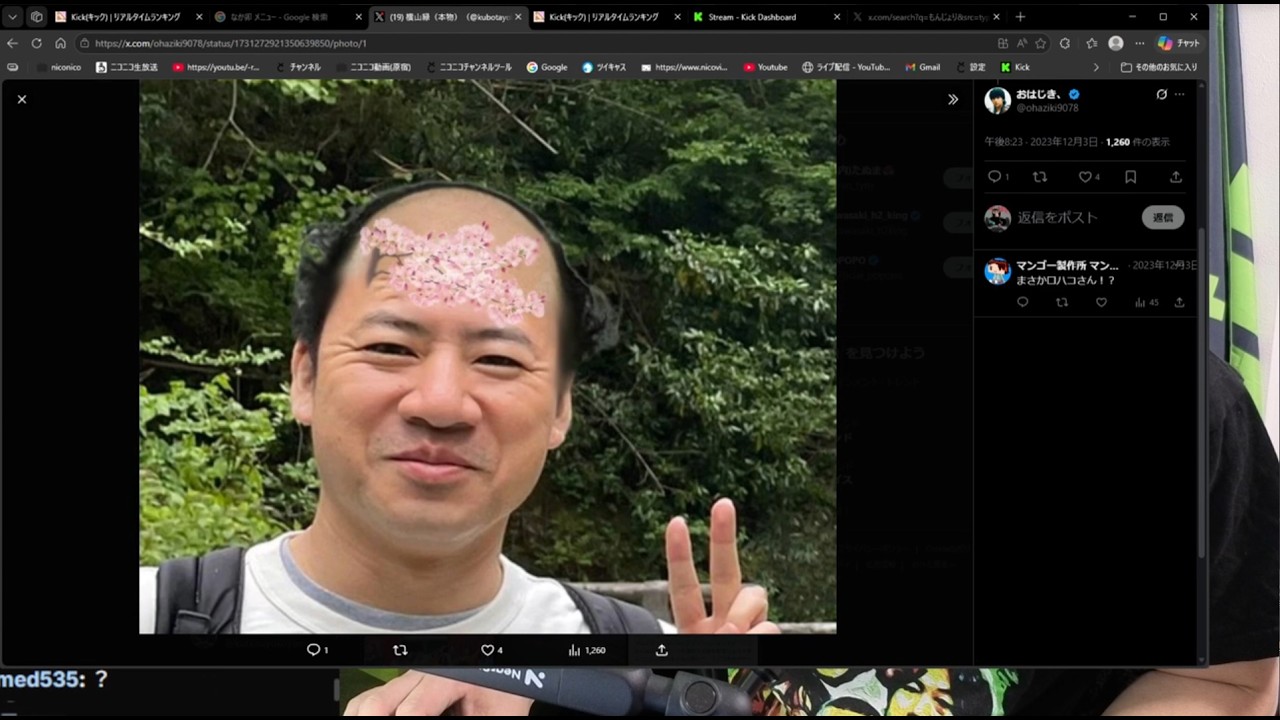1280x720 pixels.
Task: Open the マンゴー製作所 reply author name
Action: [x=1067, y=265]
